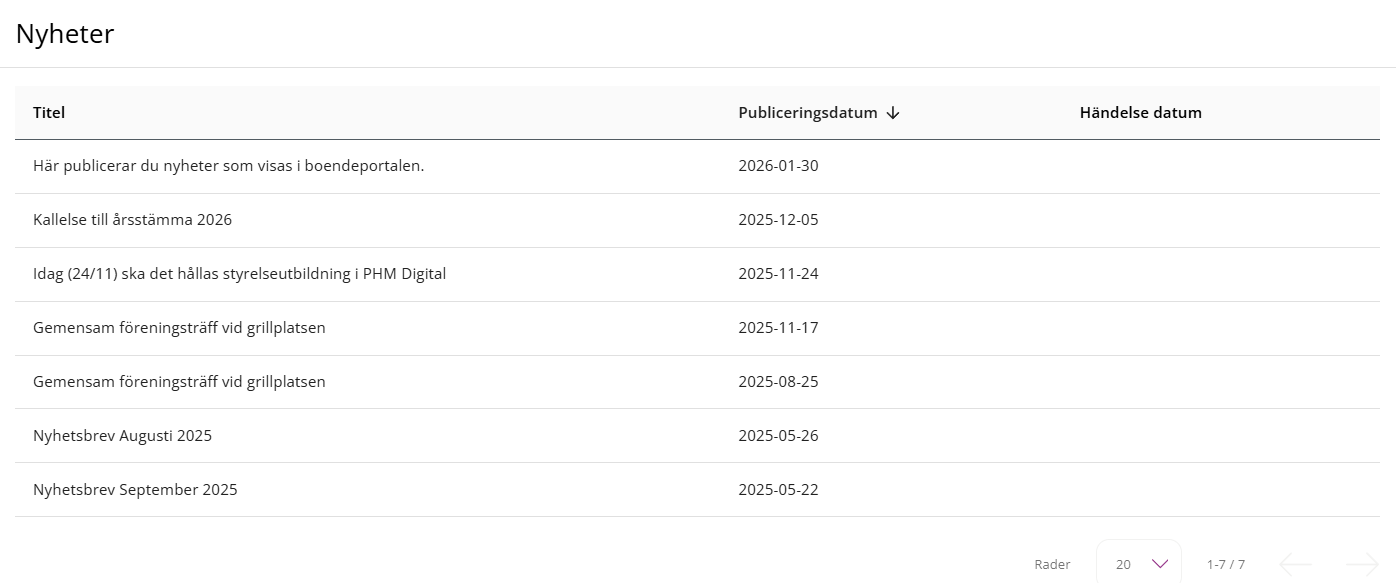
Task: Sort by Titel column header
Action: pyautogui.click(x=49, y=113)
